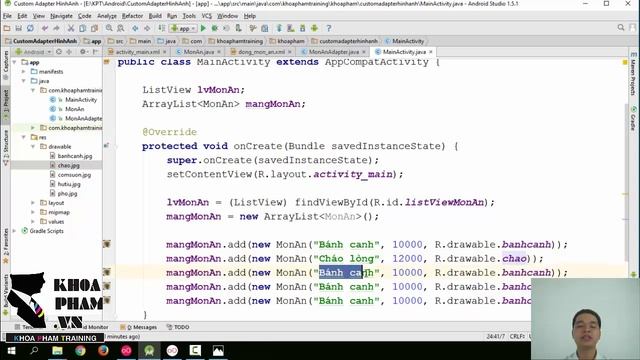Click the Replace icon in toolbar
This screenshot has height=360, width=640.
pos(121,28)
